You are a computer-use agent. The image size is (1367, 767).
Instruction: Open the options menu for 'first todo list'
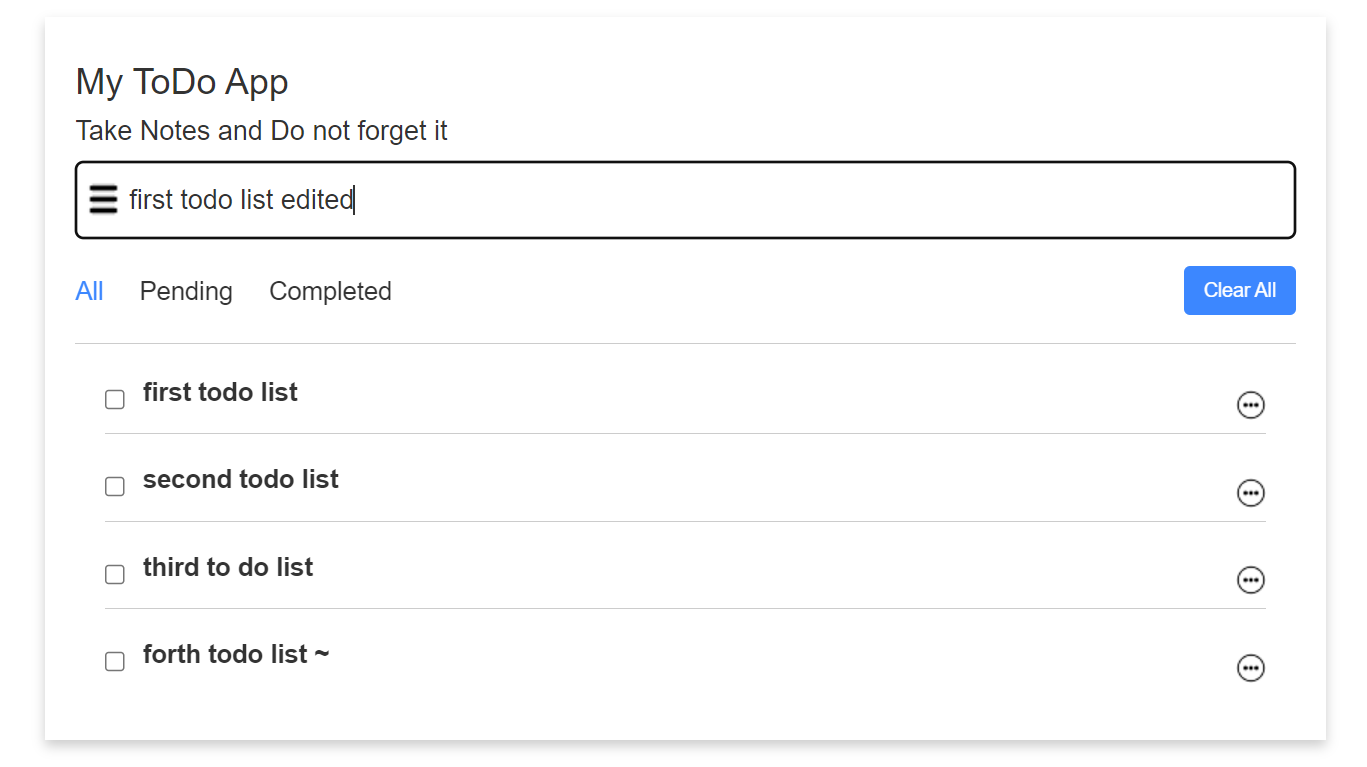coord(1251,405)
